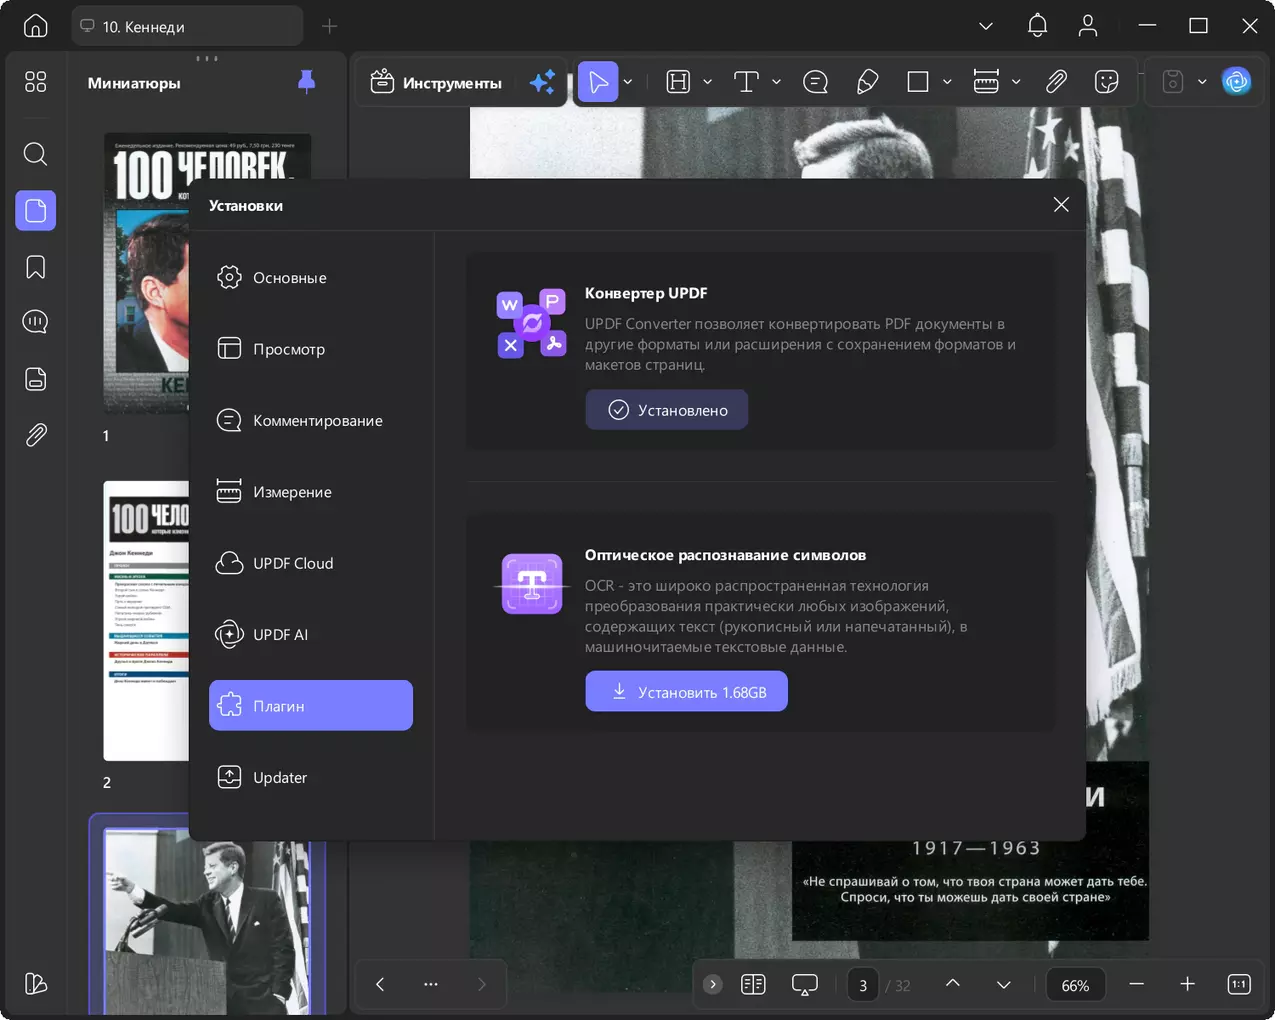
Task: Open the UPDF AI settings section
Action: (311, 634)
